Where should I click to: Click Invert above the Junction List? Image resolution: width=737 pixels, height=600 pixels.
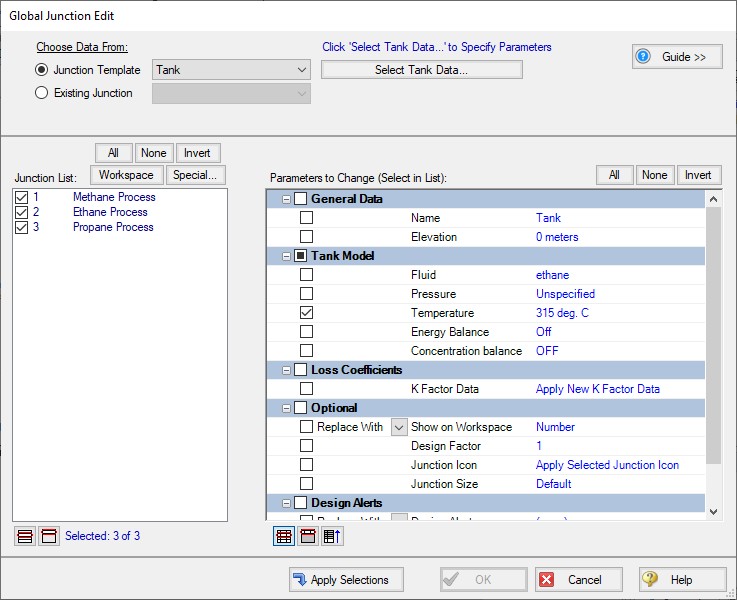198,153
